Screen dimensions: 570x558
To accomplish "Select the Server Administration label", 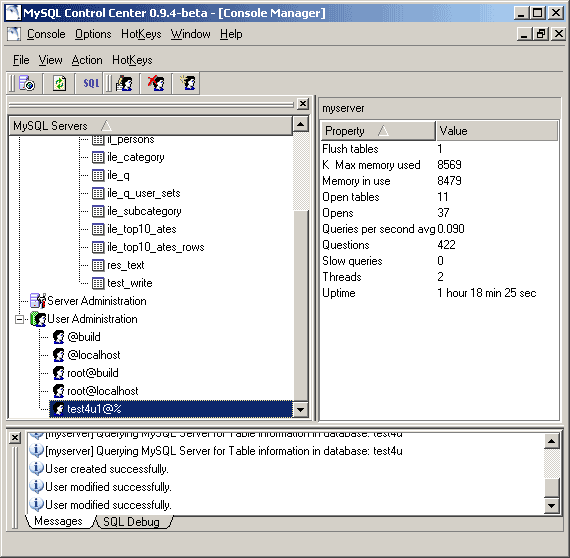I will 97,301.
